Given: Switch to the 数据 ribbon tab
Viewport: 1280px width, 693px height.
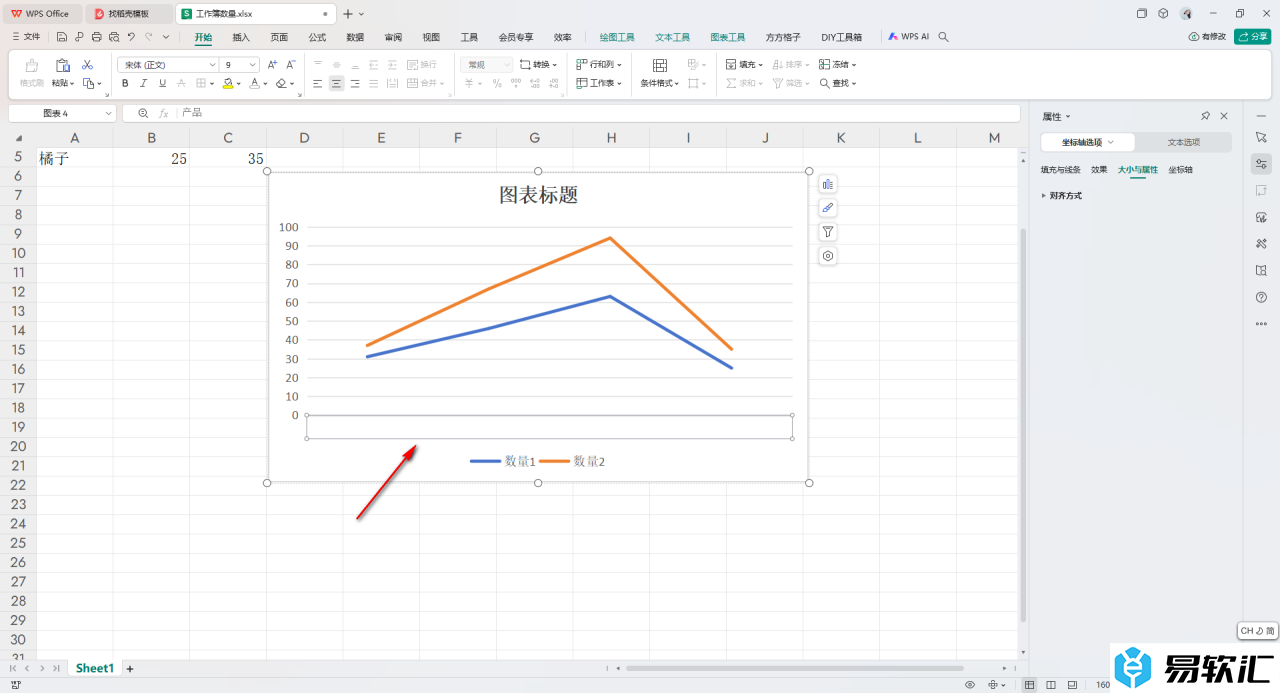Looking at the screenshot, I should point(355,37).
